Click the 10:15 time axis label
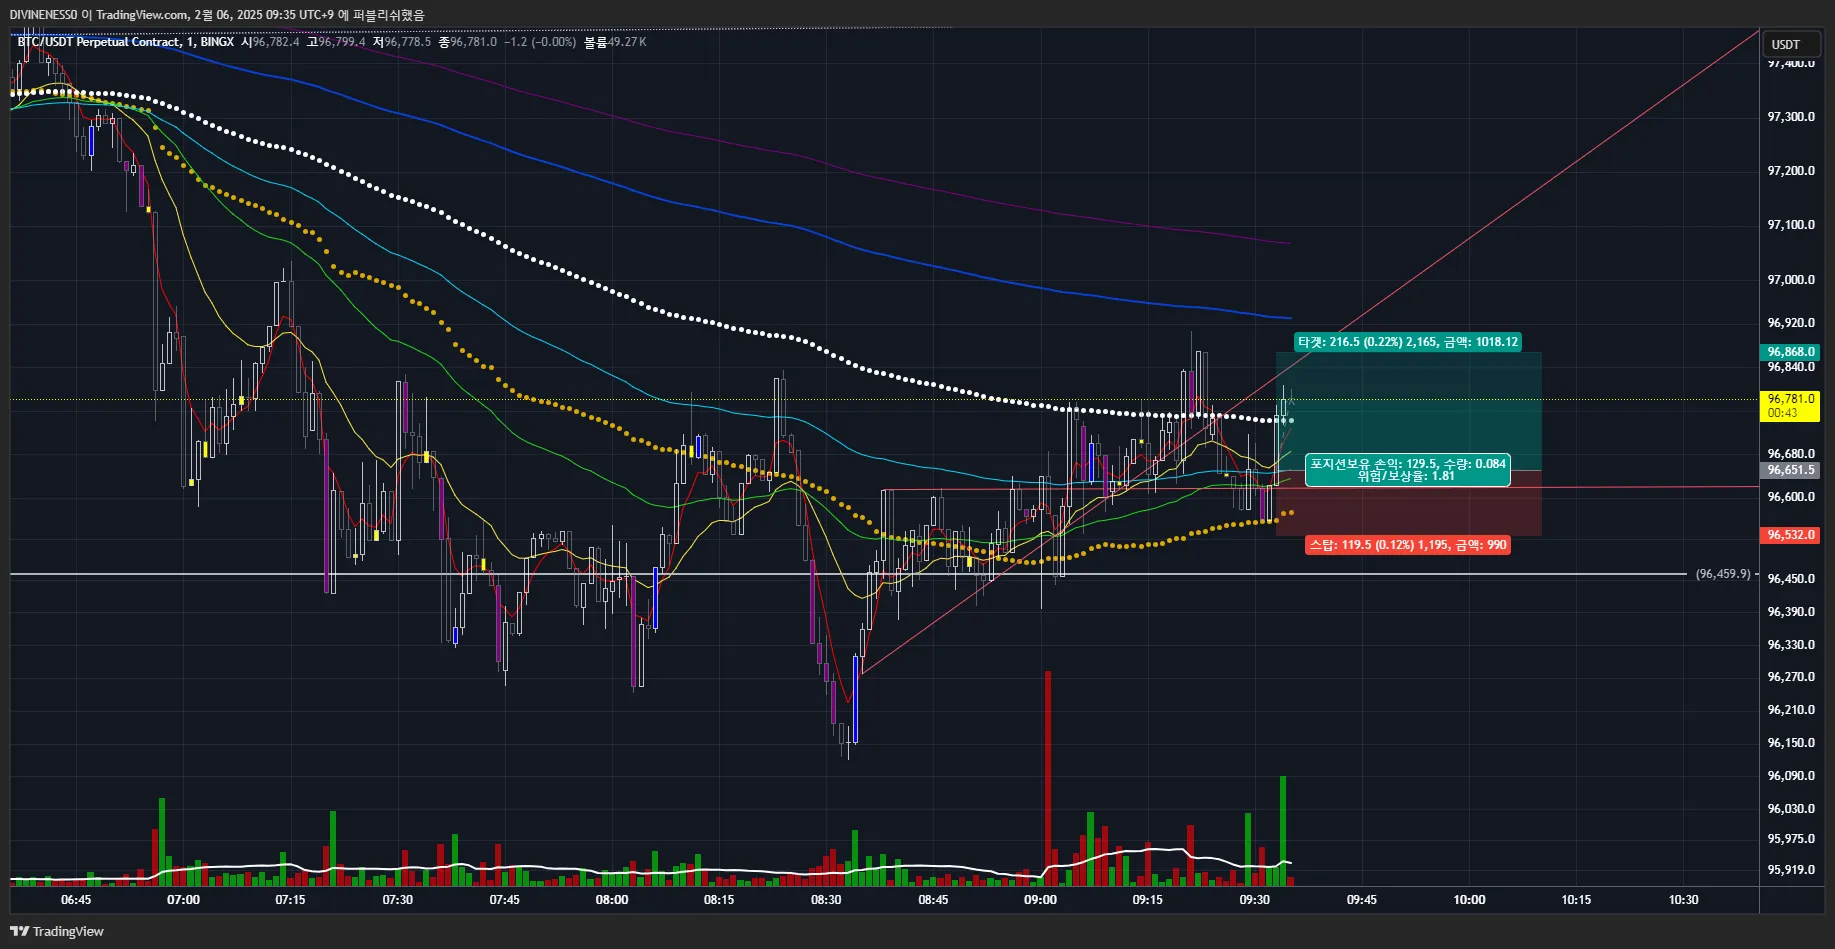This screenshot has height=949, width=1835. pyautogui.click(x=1576, y=900)
